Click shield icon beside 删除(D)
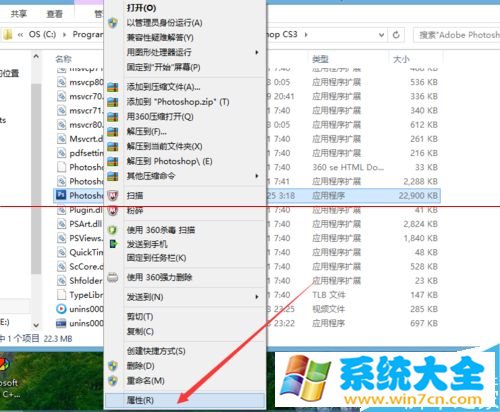The image size is (500, 412). pyautogui.click(x=113, y=366)
